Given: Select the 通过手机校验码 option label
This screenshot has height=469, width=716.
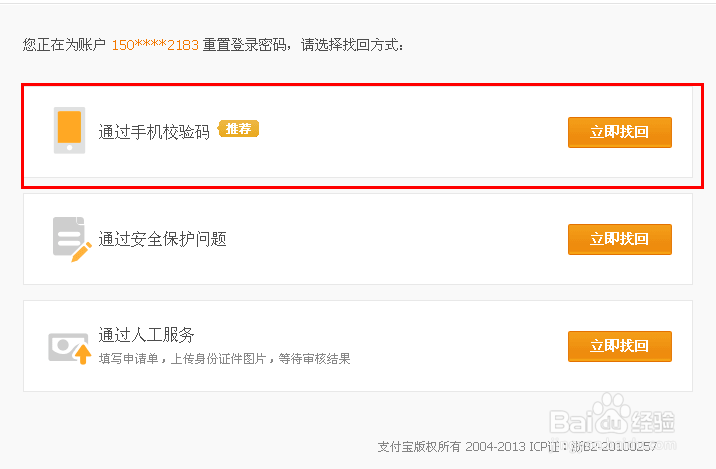Looking at the screenshot, I should 154,132.
